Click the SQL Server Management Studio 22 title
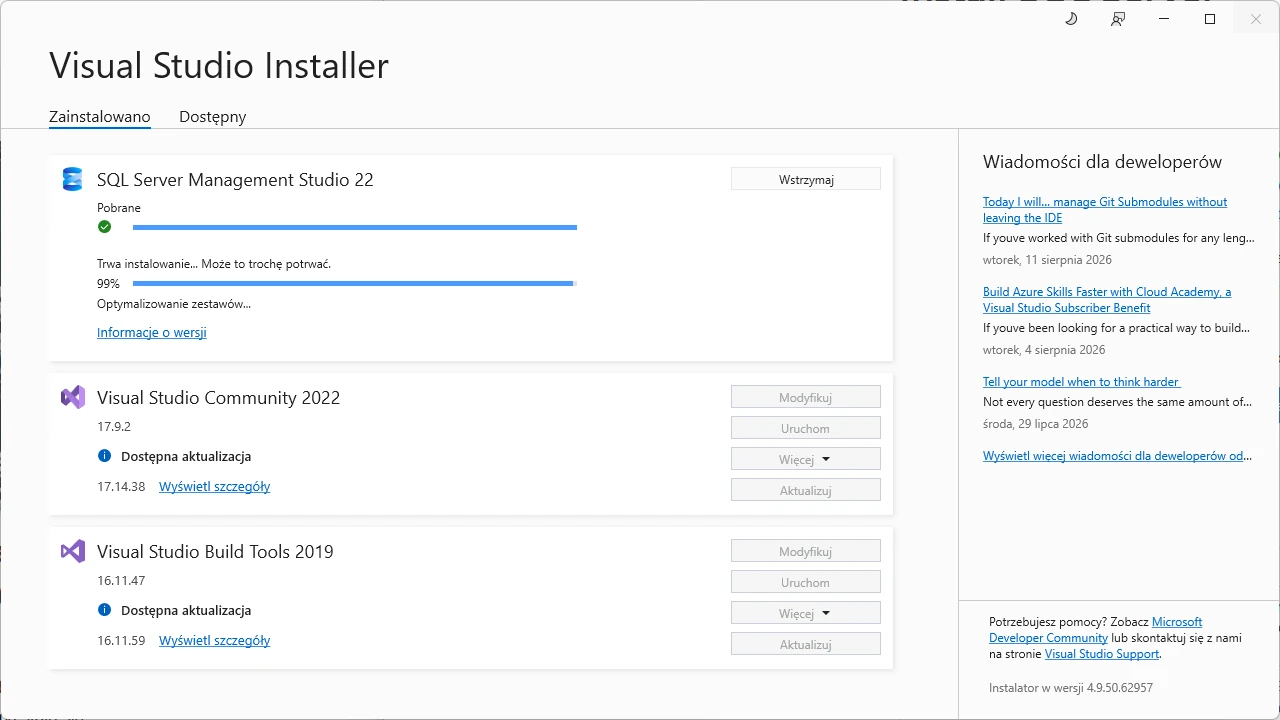The width and height of the screenshot is (1280, 720). point(235,179)
